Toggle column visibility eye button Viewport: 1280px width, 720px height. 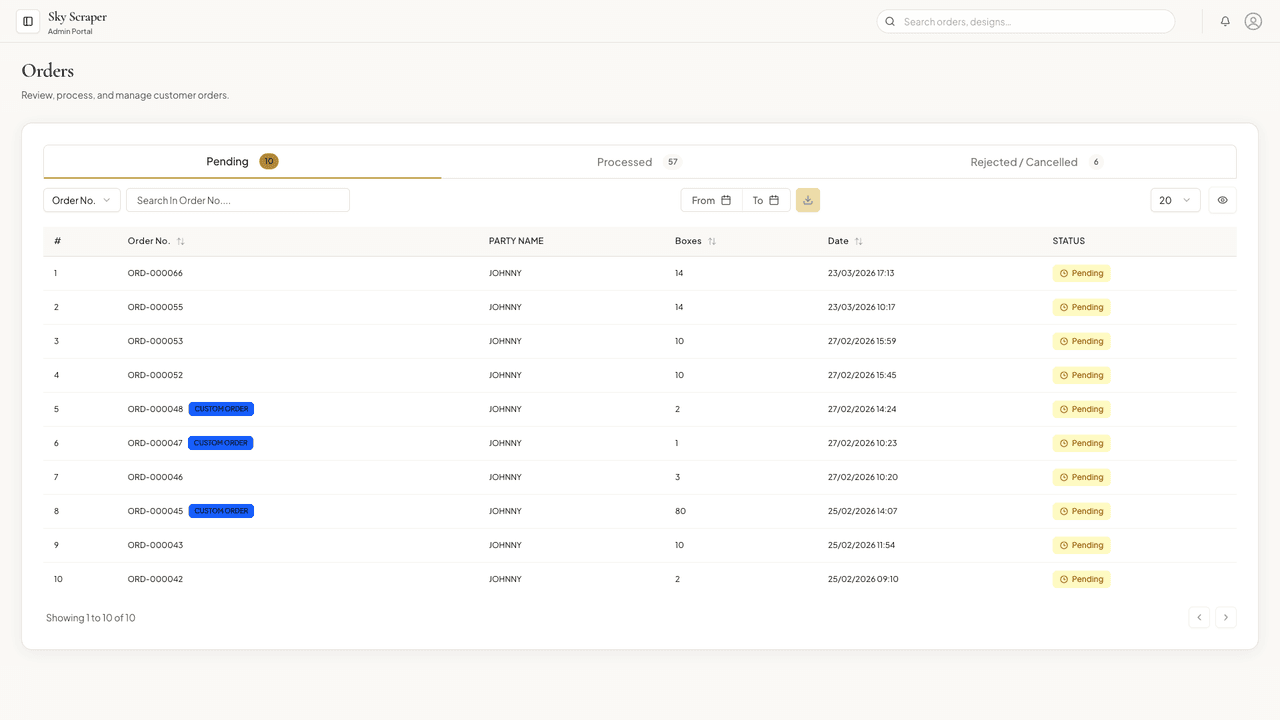pos(1222,200)
